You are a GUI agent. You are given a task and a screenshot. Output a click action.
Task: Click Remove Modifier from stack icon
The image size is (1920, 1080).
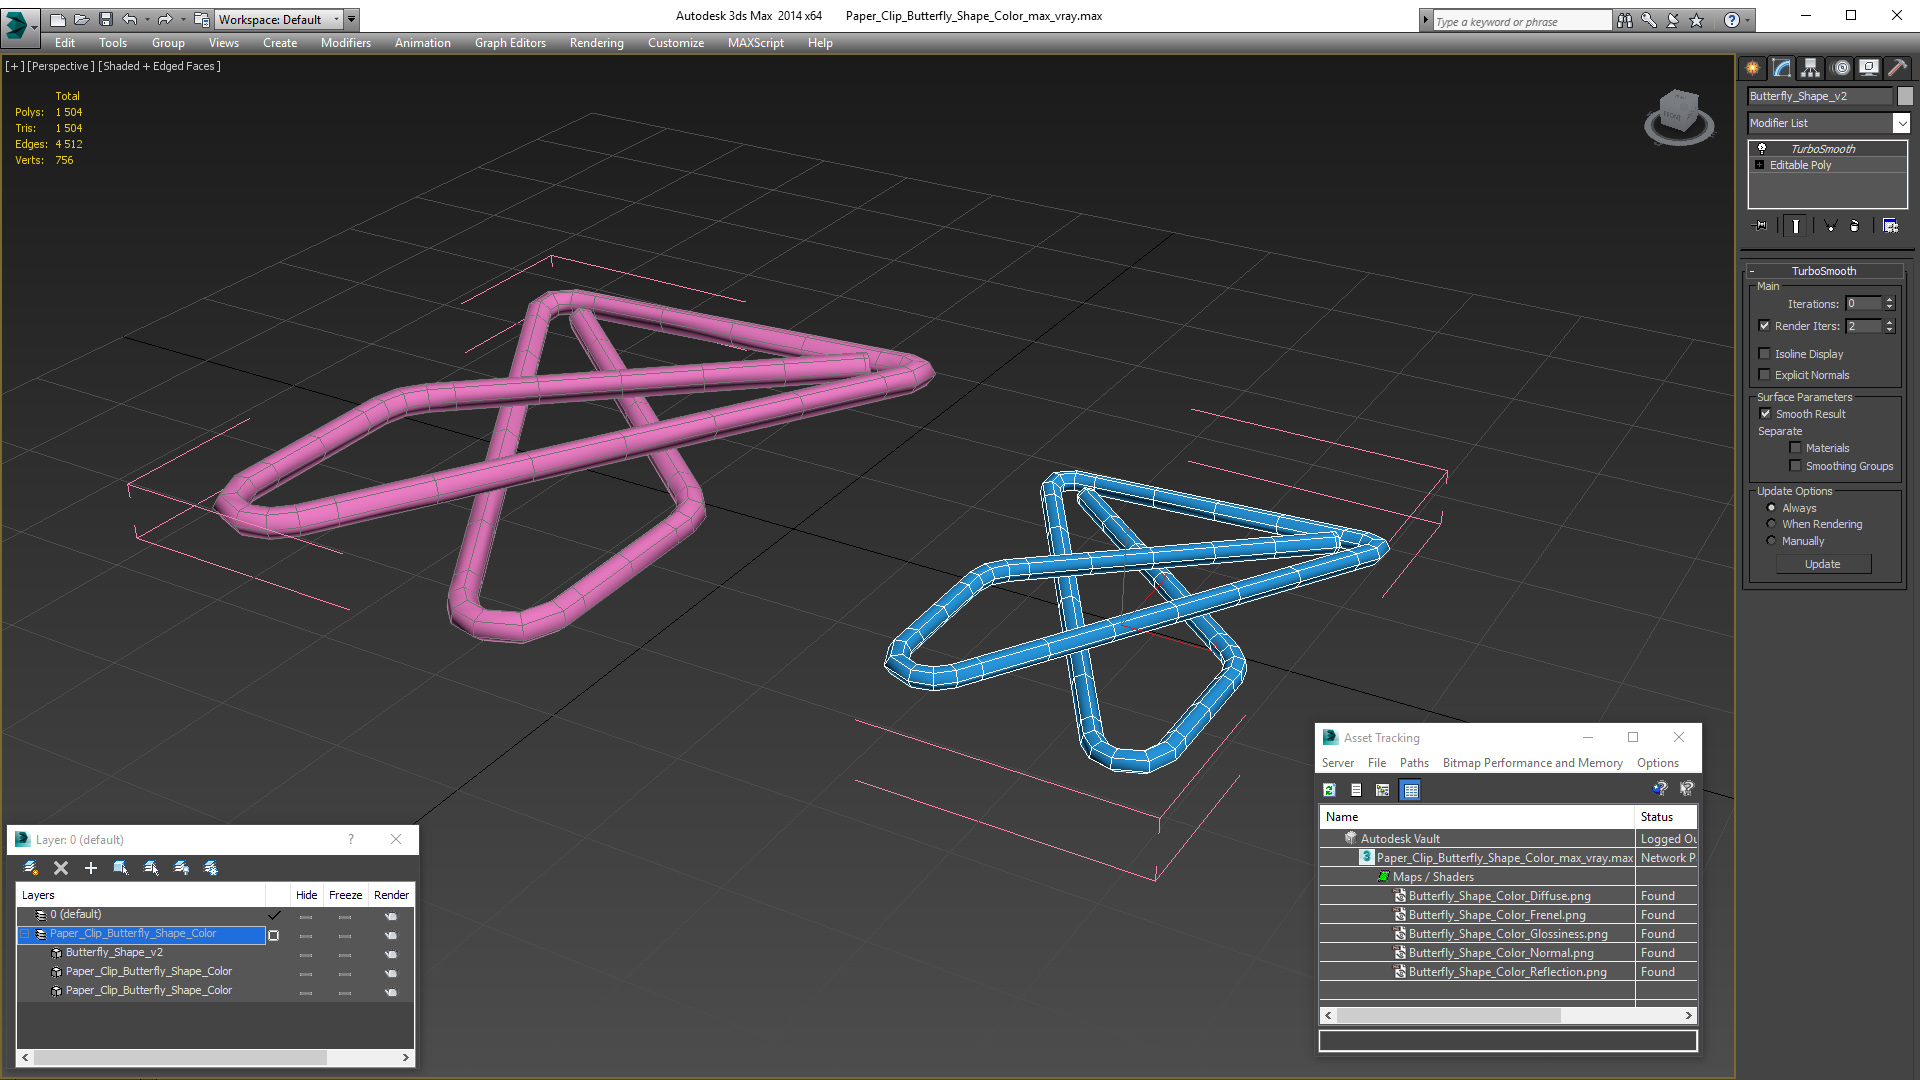[1855, 226]
